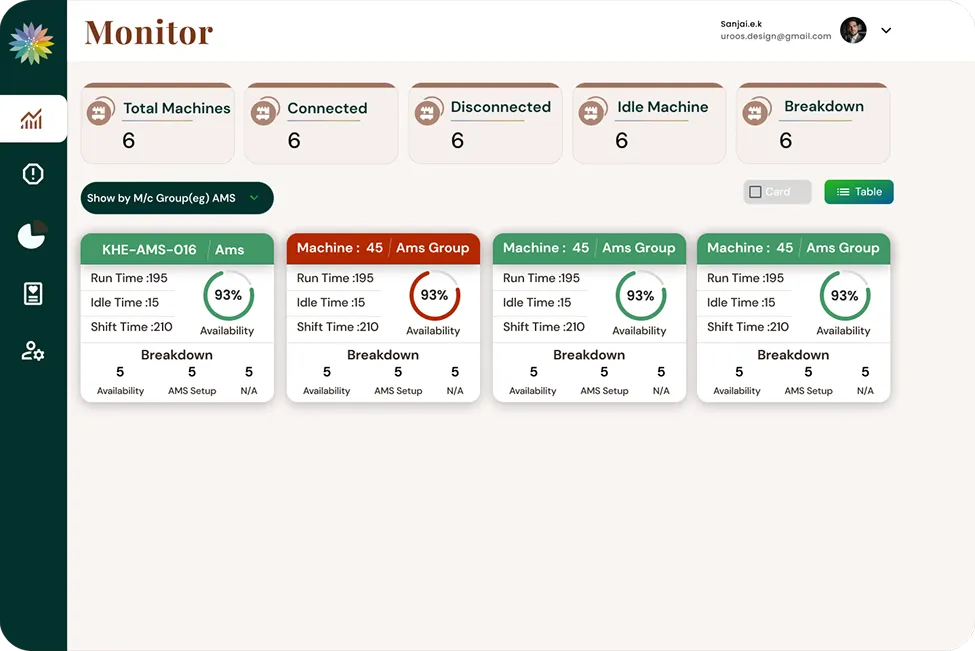Screen dimensions: 975x651
Task: Open the reports document icon in sidebar
Action: pos(32,293)
